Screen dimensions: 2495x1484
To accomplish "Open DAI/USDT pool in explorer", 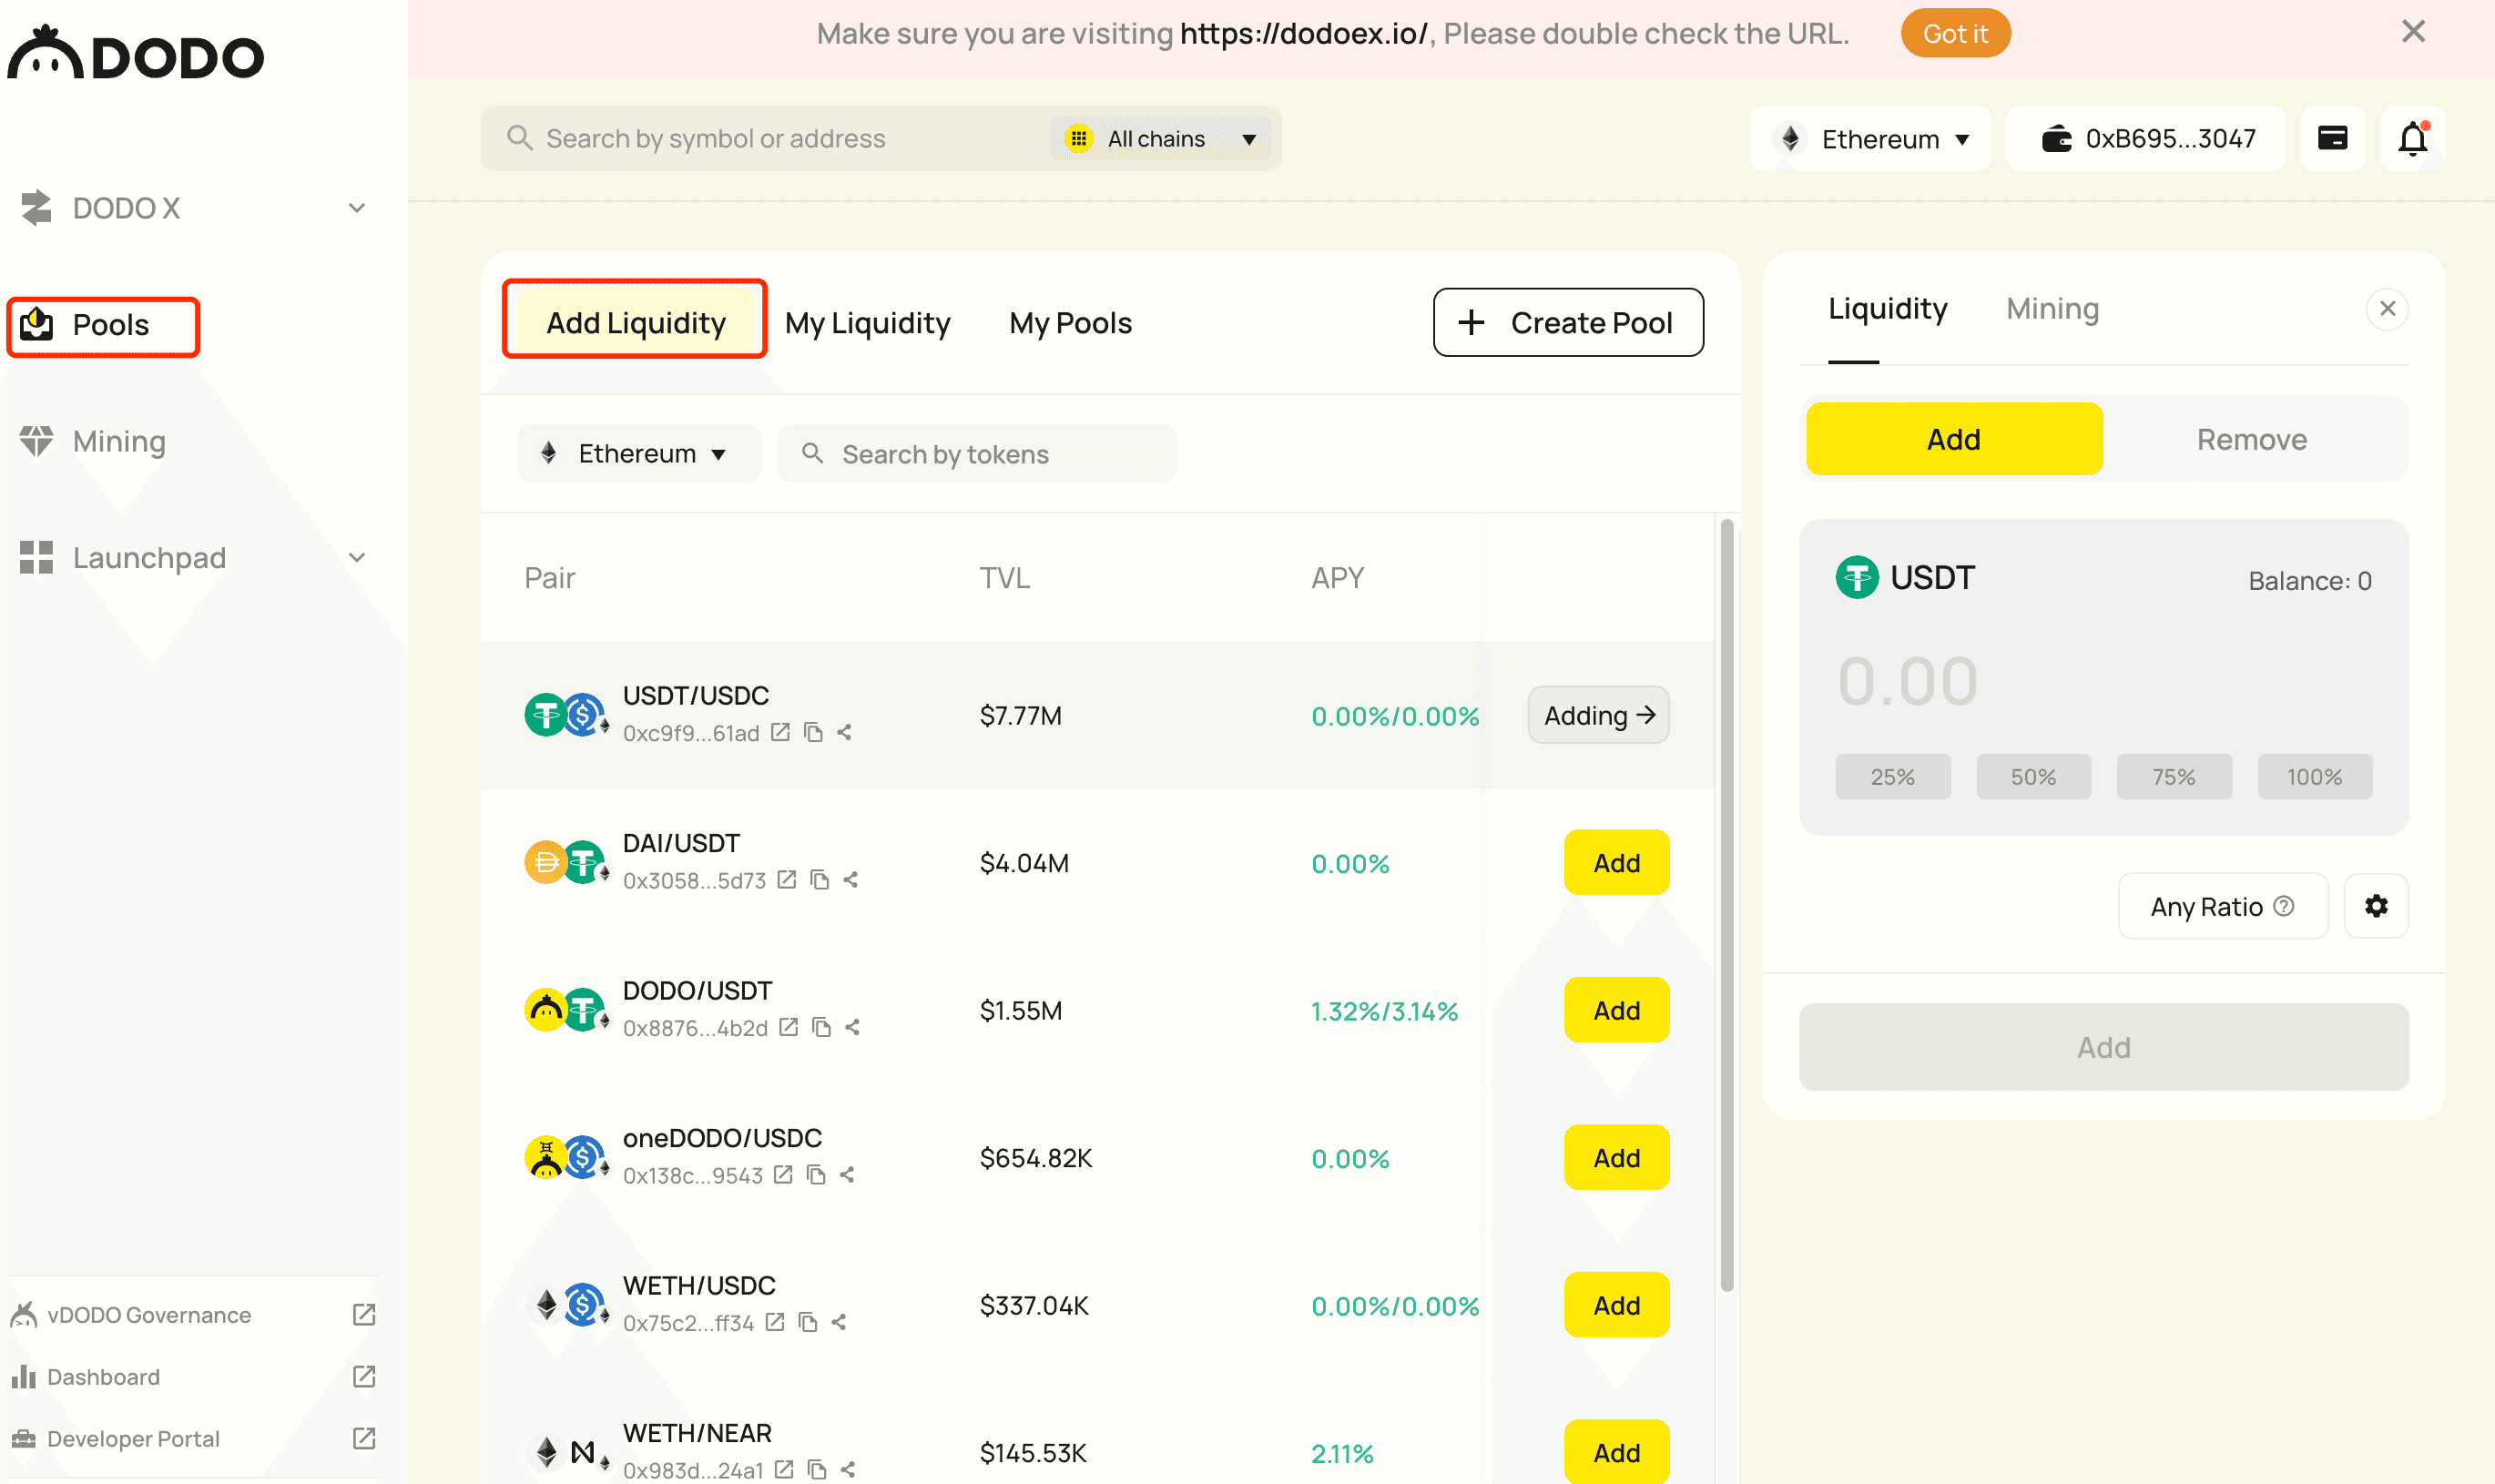I will pos(787,880).
